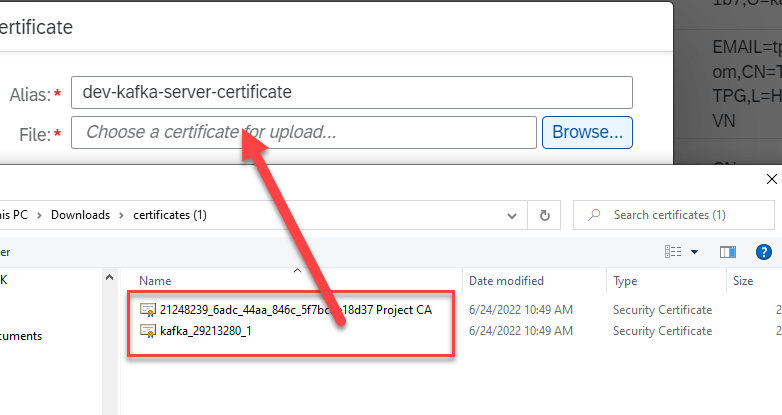Select the Project CA certificate file
782x415 pixels.
pyautogui.click(x=295, y=310)
